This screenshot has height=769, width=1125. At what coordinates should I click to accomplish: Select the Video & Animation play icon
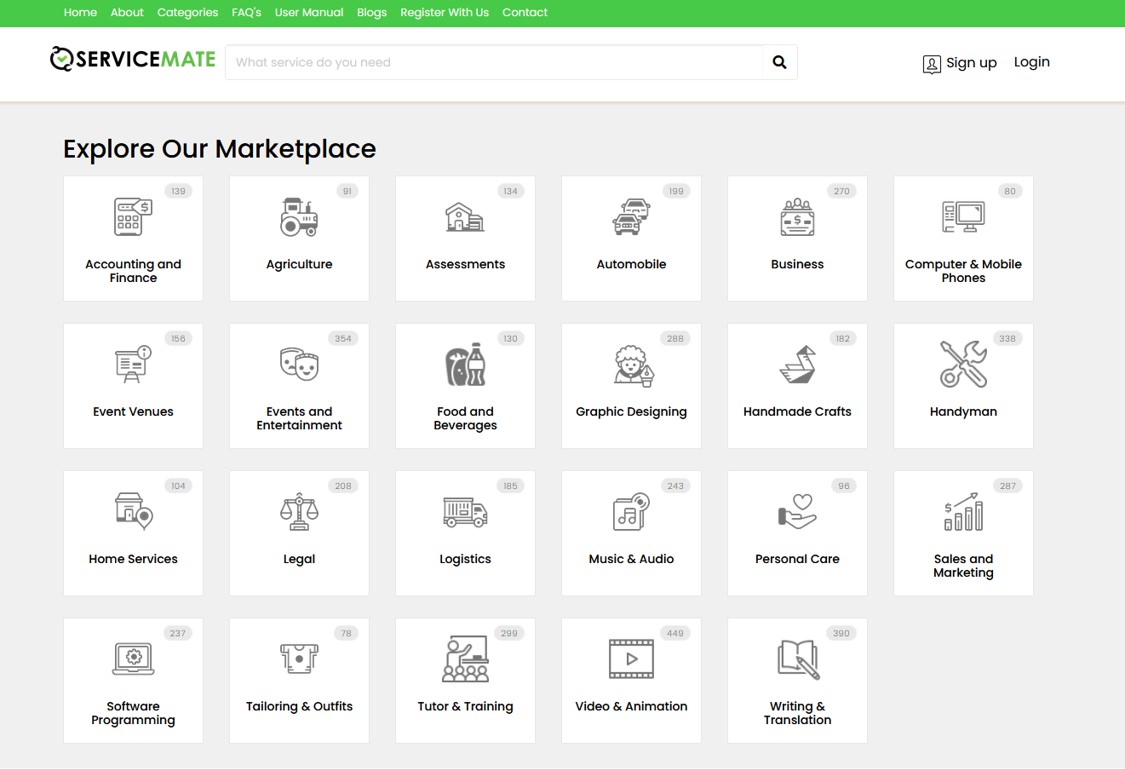(631, 658)
